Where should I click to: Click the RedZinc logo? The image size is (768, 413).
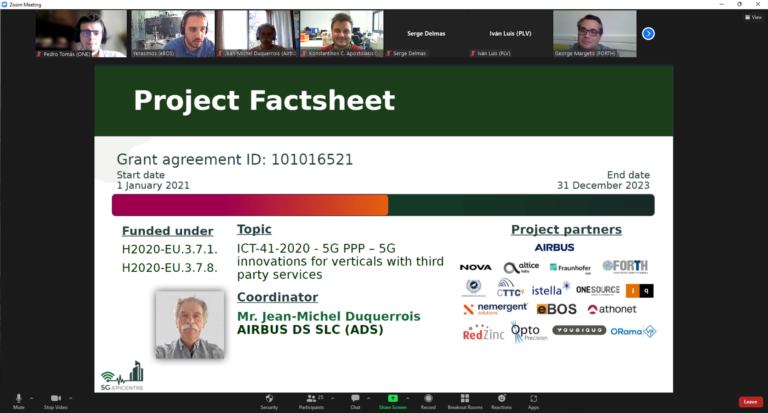483,333
